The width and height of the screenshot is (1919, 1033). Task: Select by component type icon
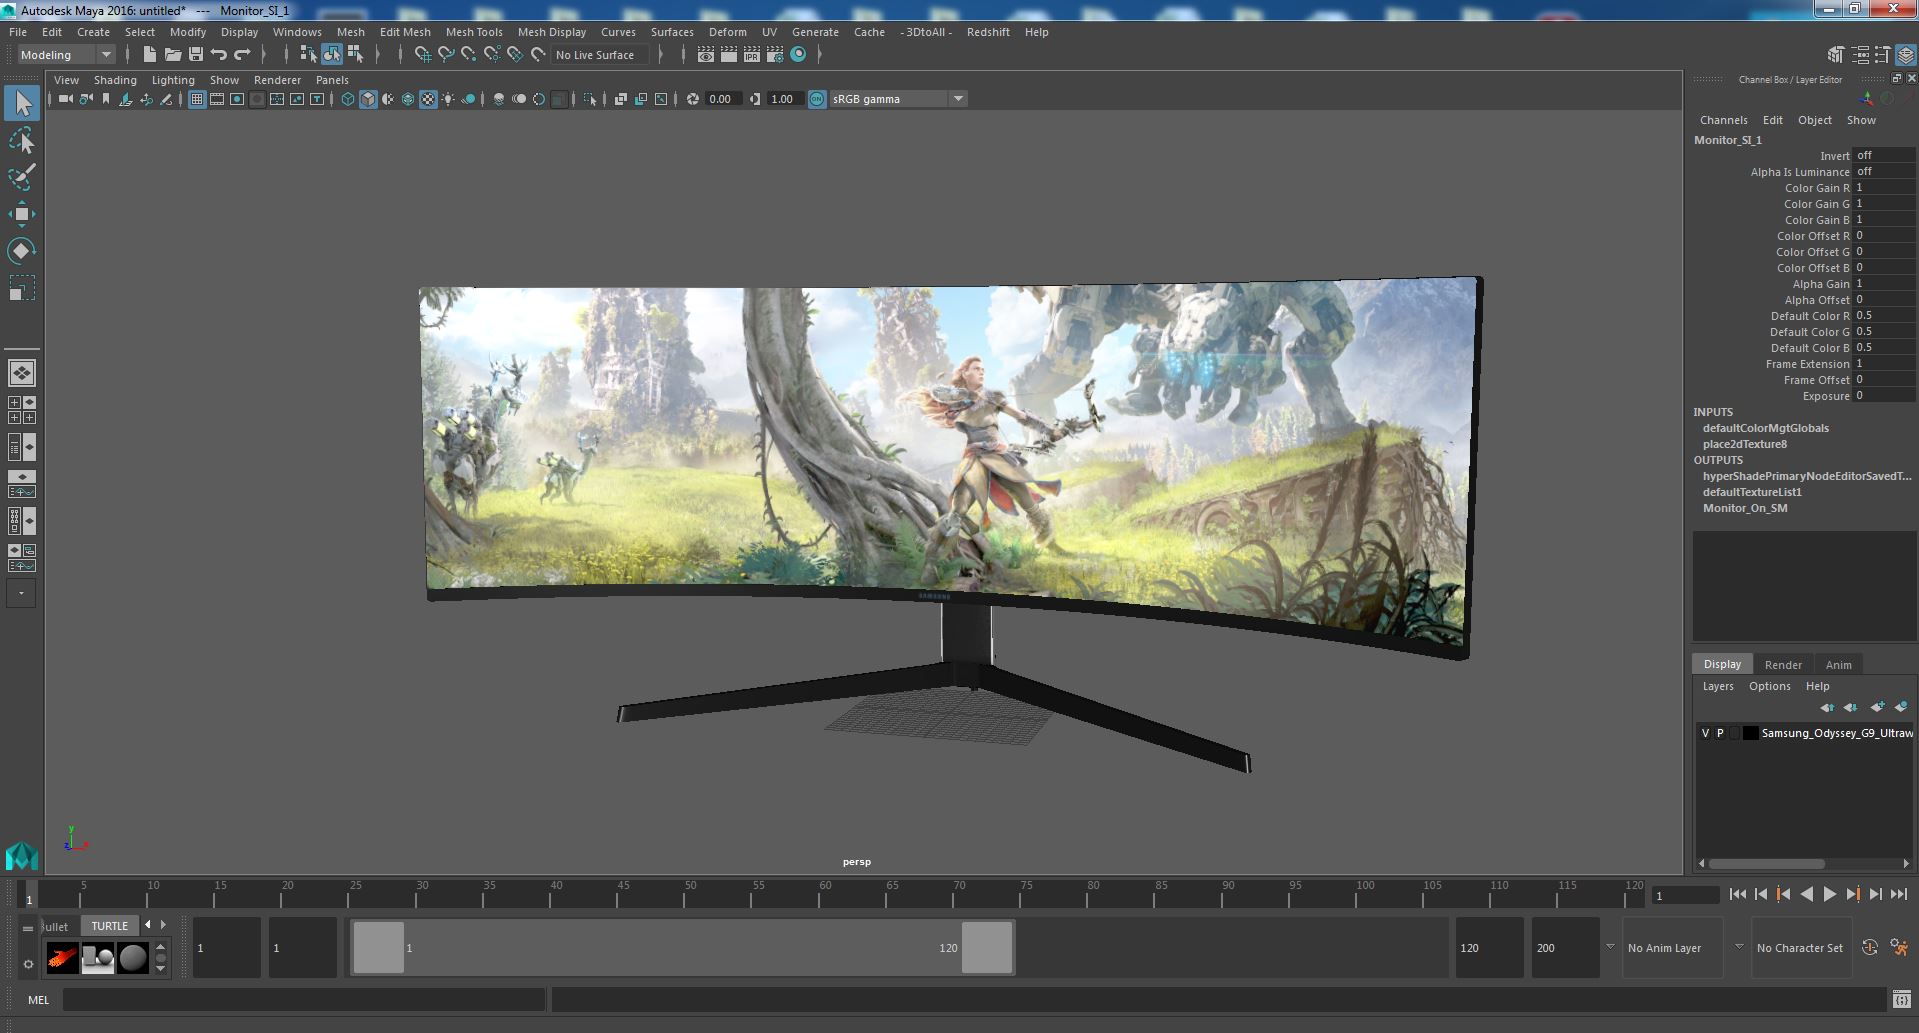[355, 55]
